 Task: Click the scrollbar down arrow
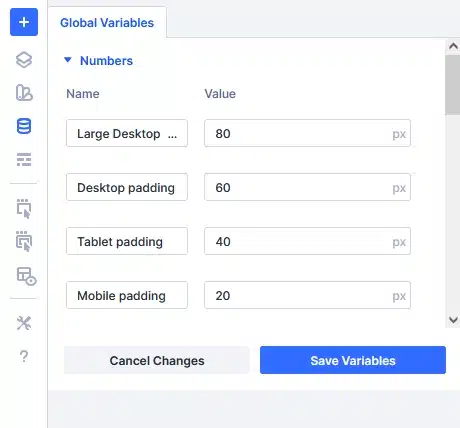tap(453, 320)
